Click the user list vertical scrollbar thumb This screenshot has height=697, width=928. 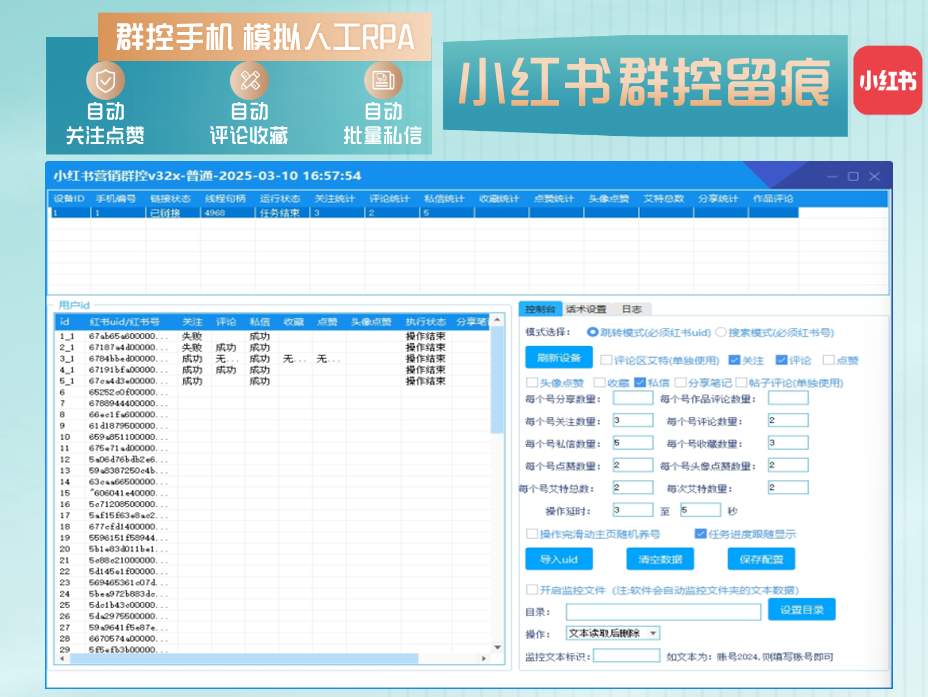(x=497, y=379)
